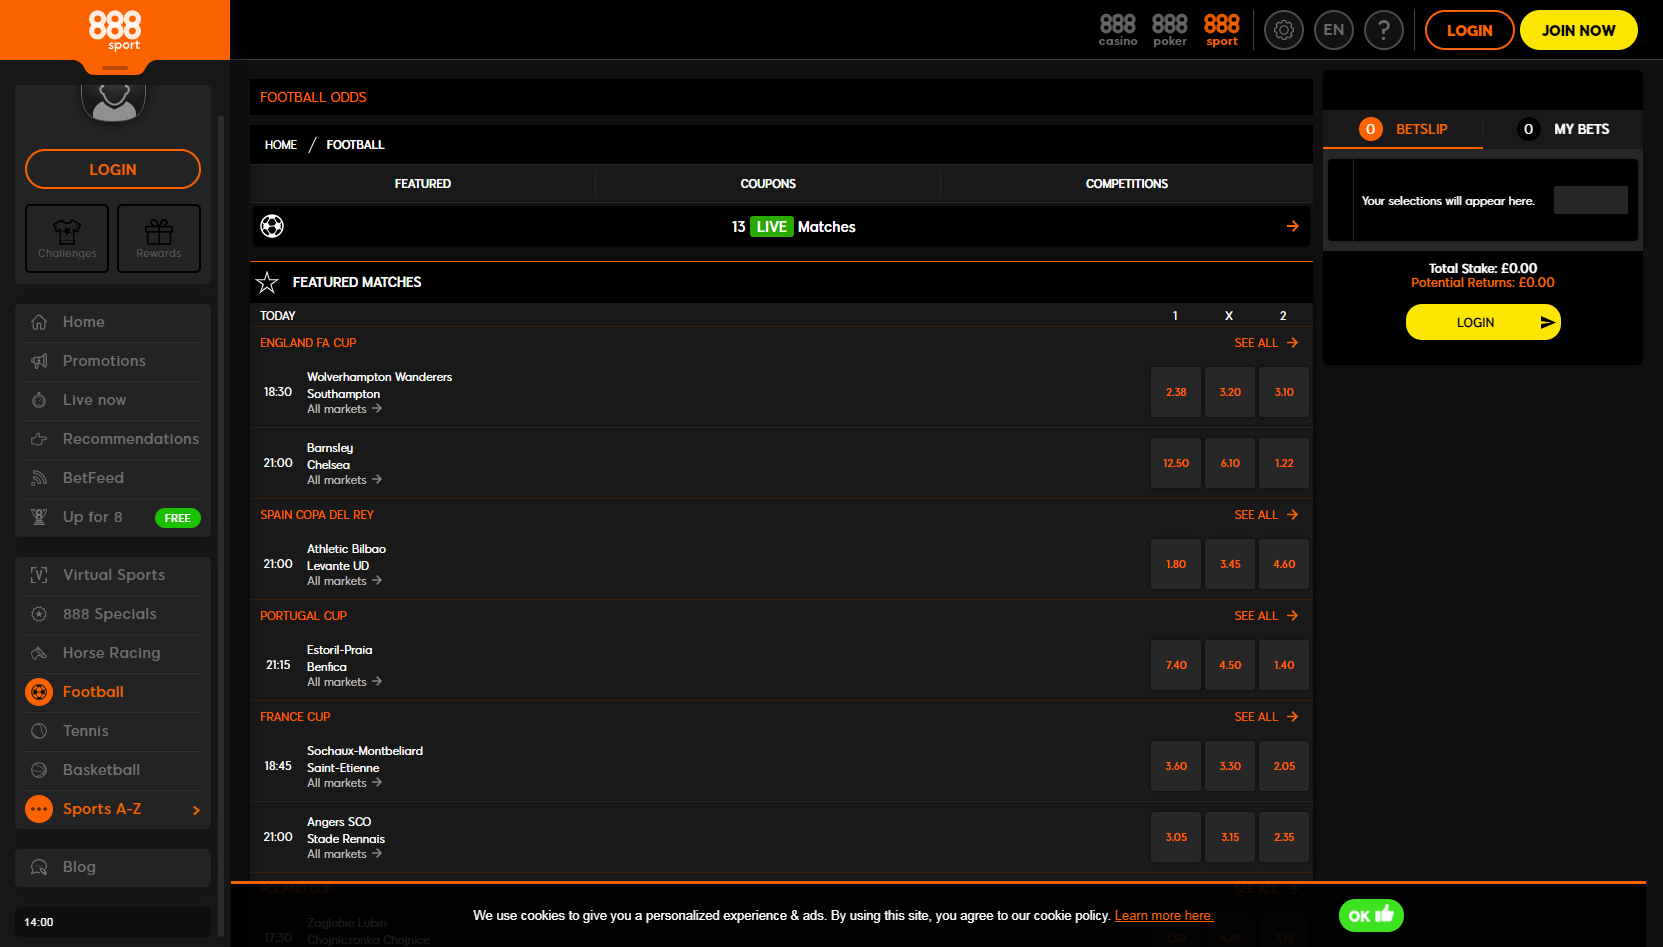Select Athletic Bilbao odds 1.80
The width and height of the screenshot is (1663, 947).
click(x=1176, y=564)
